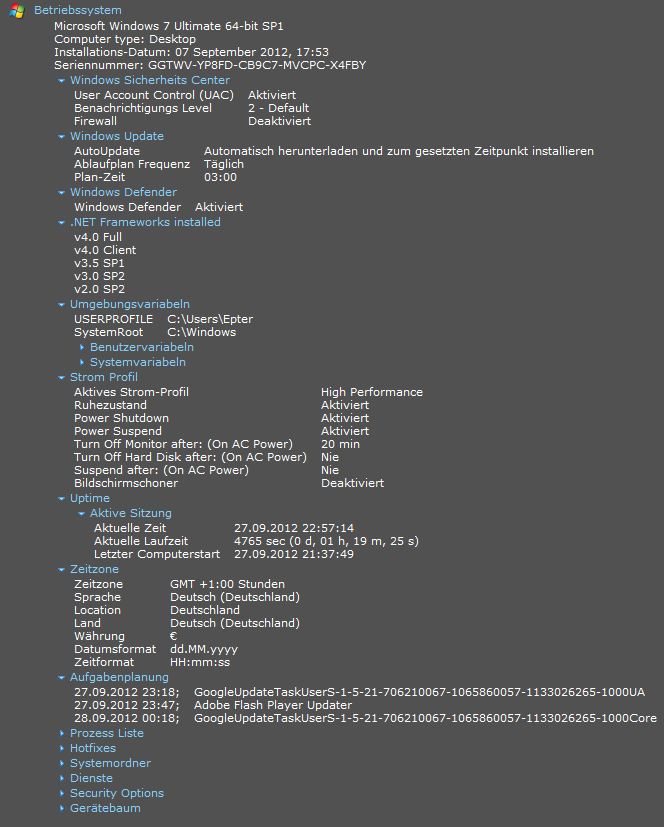
Task: Collapse the Windows Update section
Action: [117, 136]
